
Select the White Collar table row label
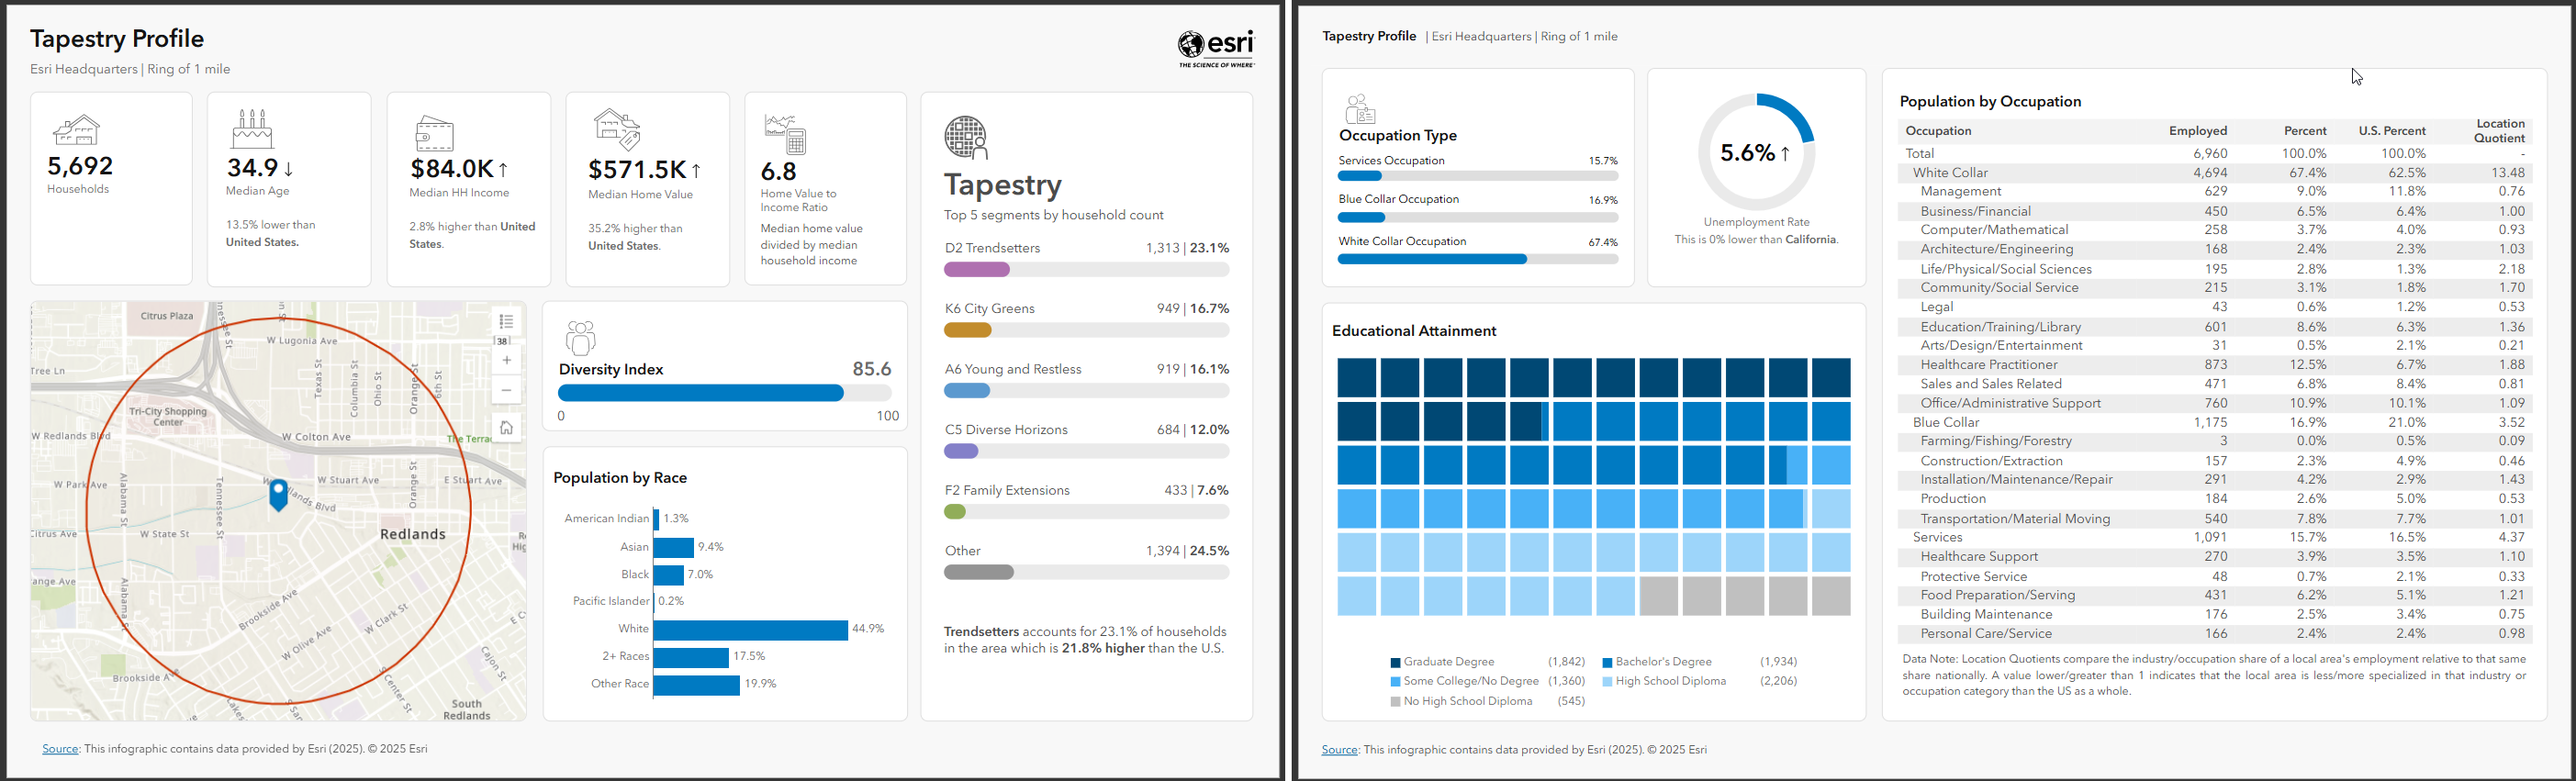(x=1950, y=173)
